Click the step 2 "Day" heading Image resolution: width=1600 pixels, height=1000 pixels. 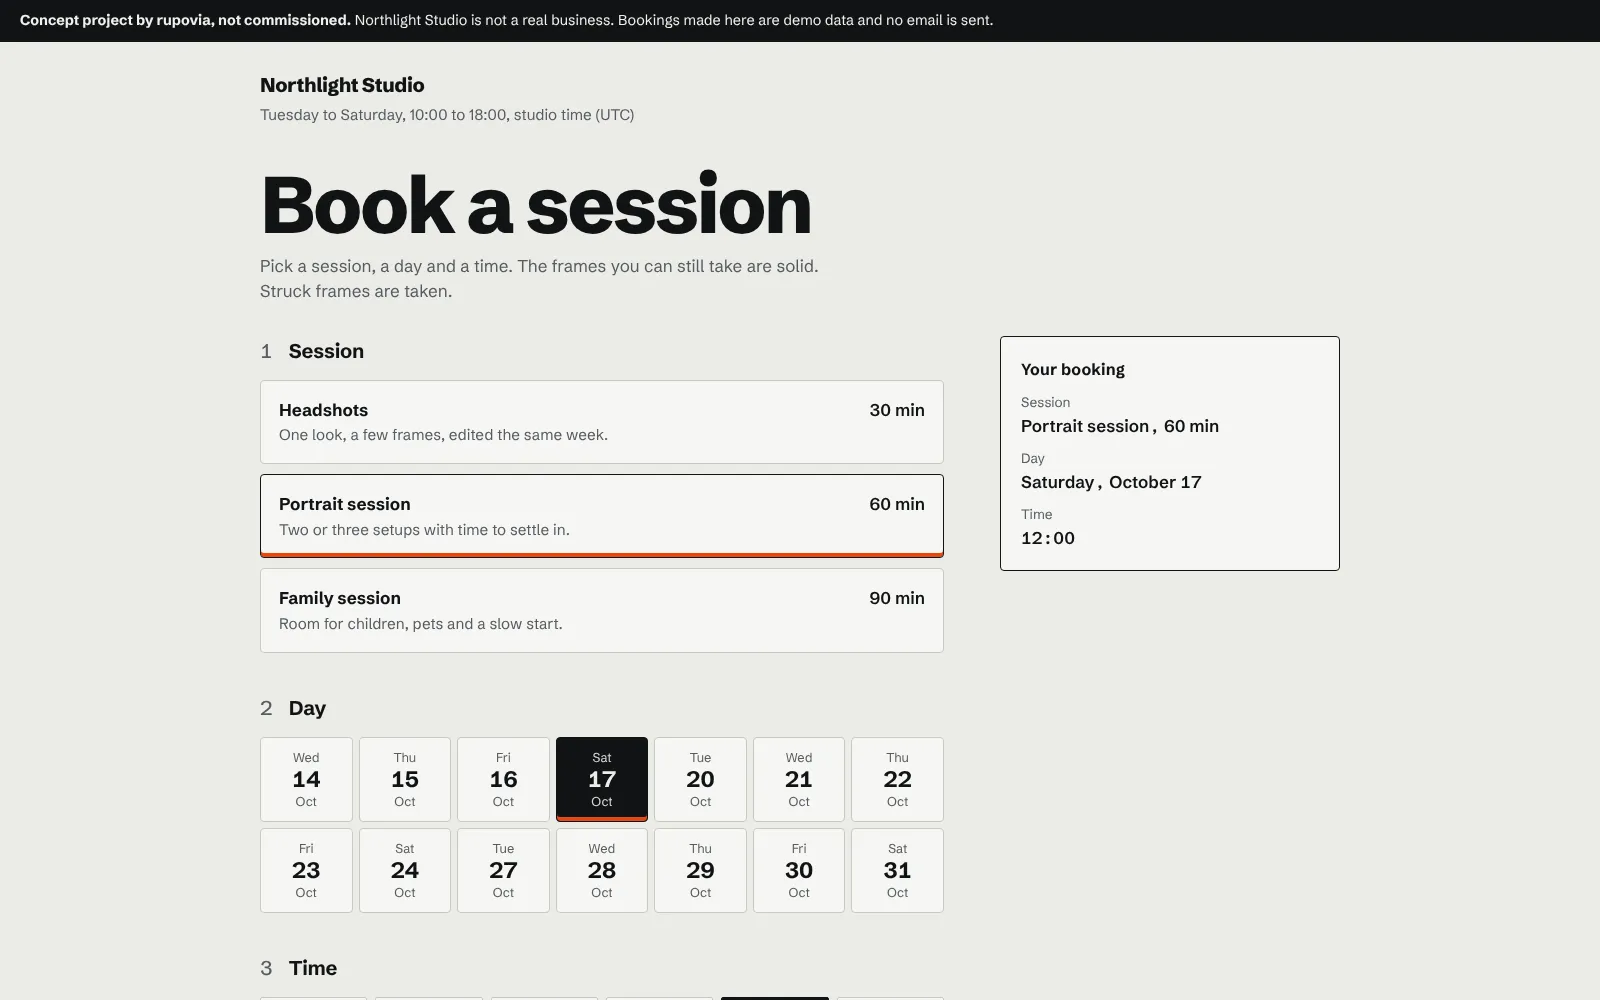tap(307, 708)
